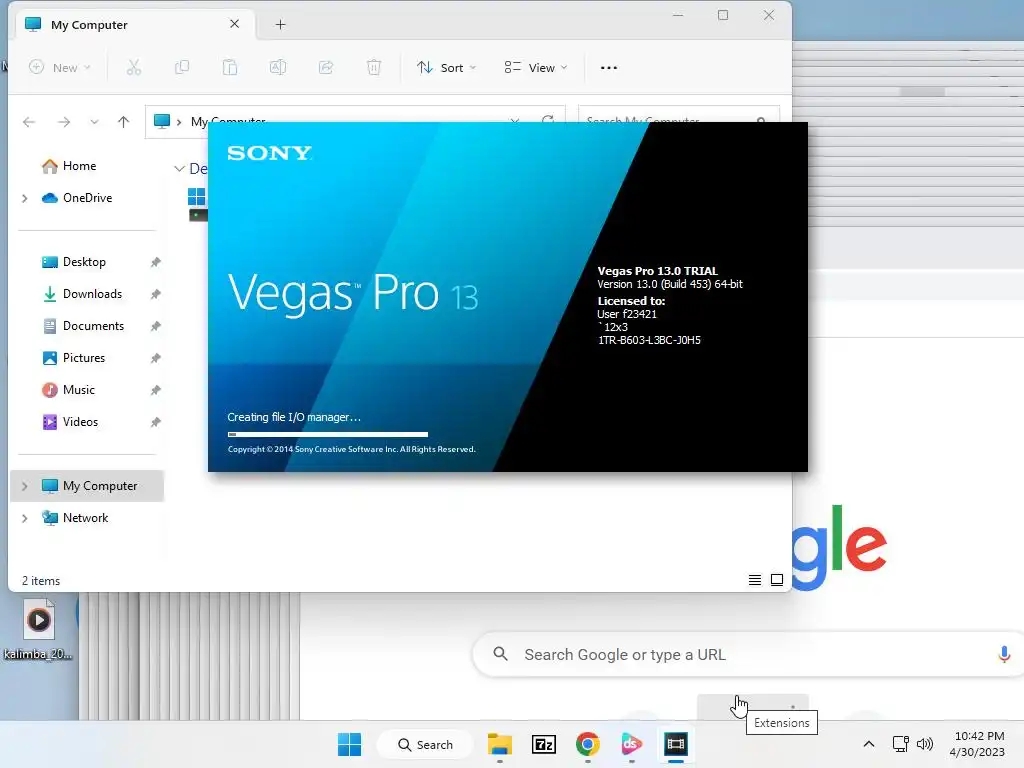Open the New item menu in Explorer
The image size is (1024, 768).
pos(59,67)
